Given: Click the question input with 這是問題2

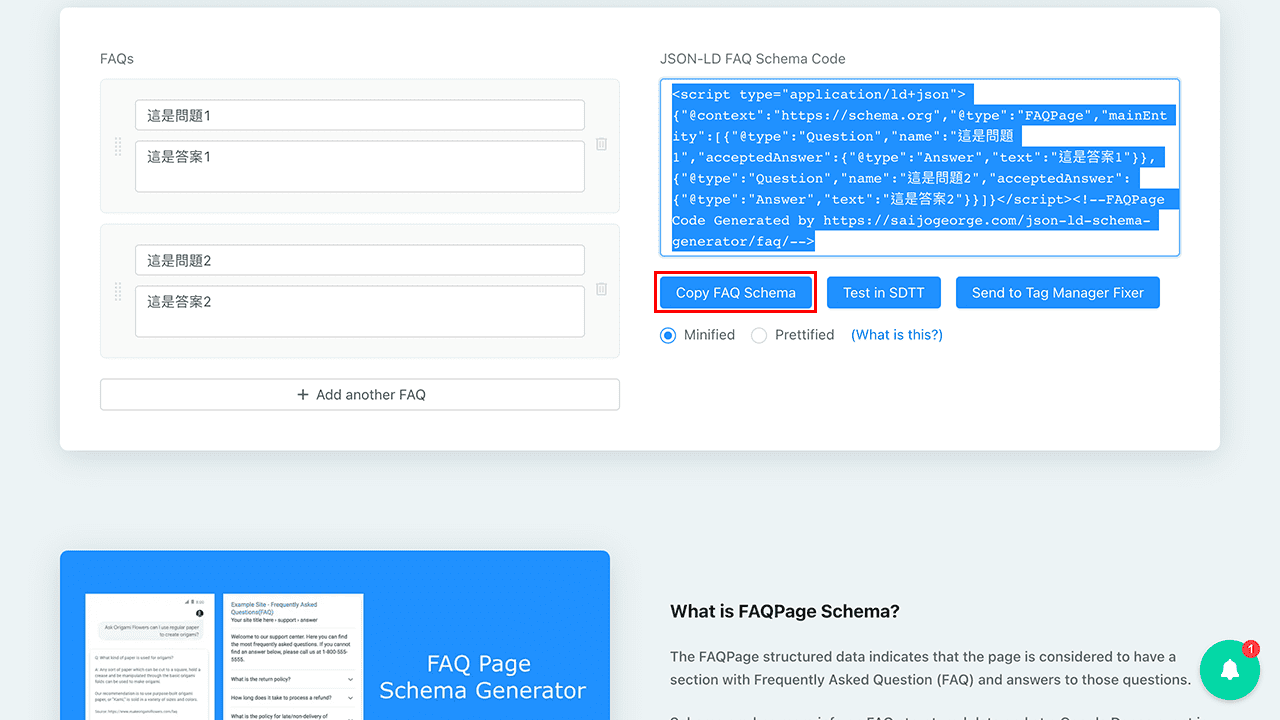Looking at the screenshot, I should click(360, 259).
